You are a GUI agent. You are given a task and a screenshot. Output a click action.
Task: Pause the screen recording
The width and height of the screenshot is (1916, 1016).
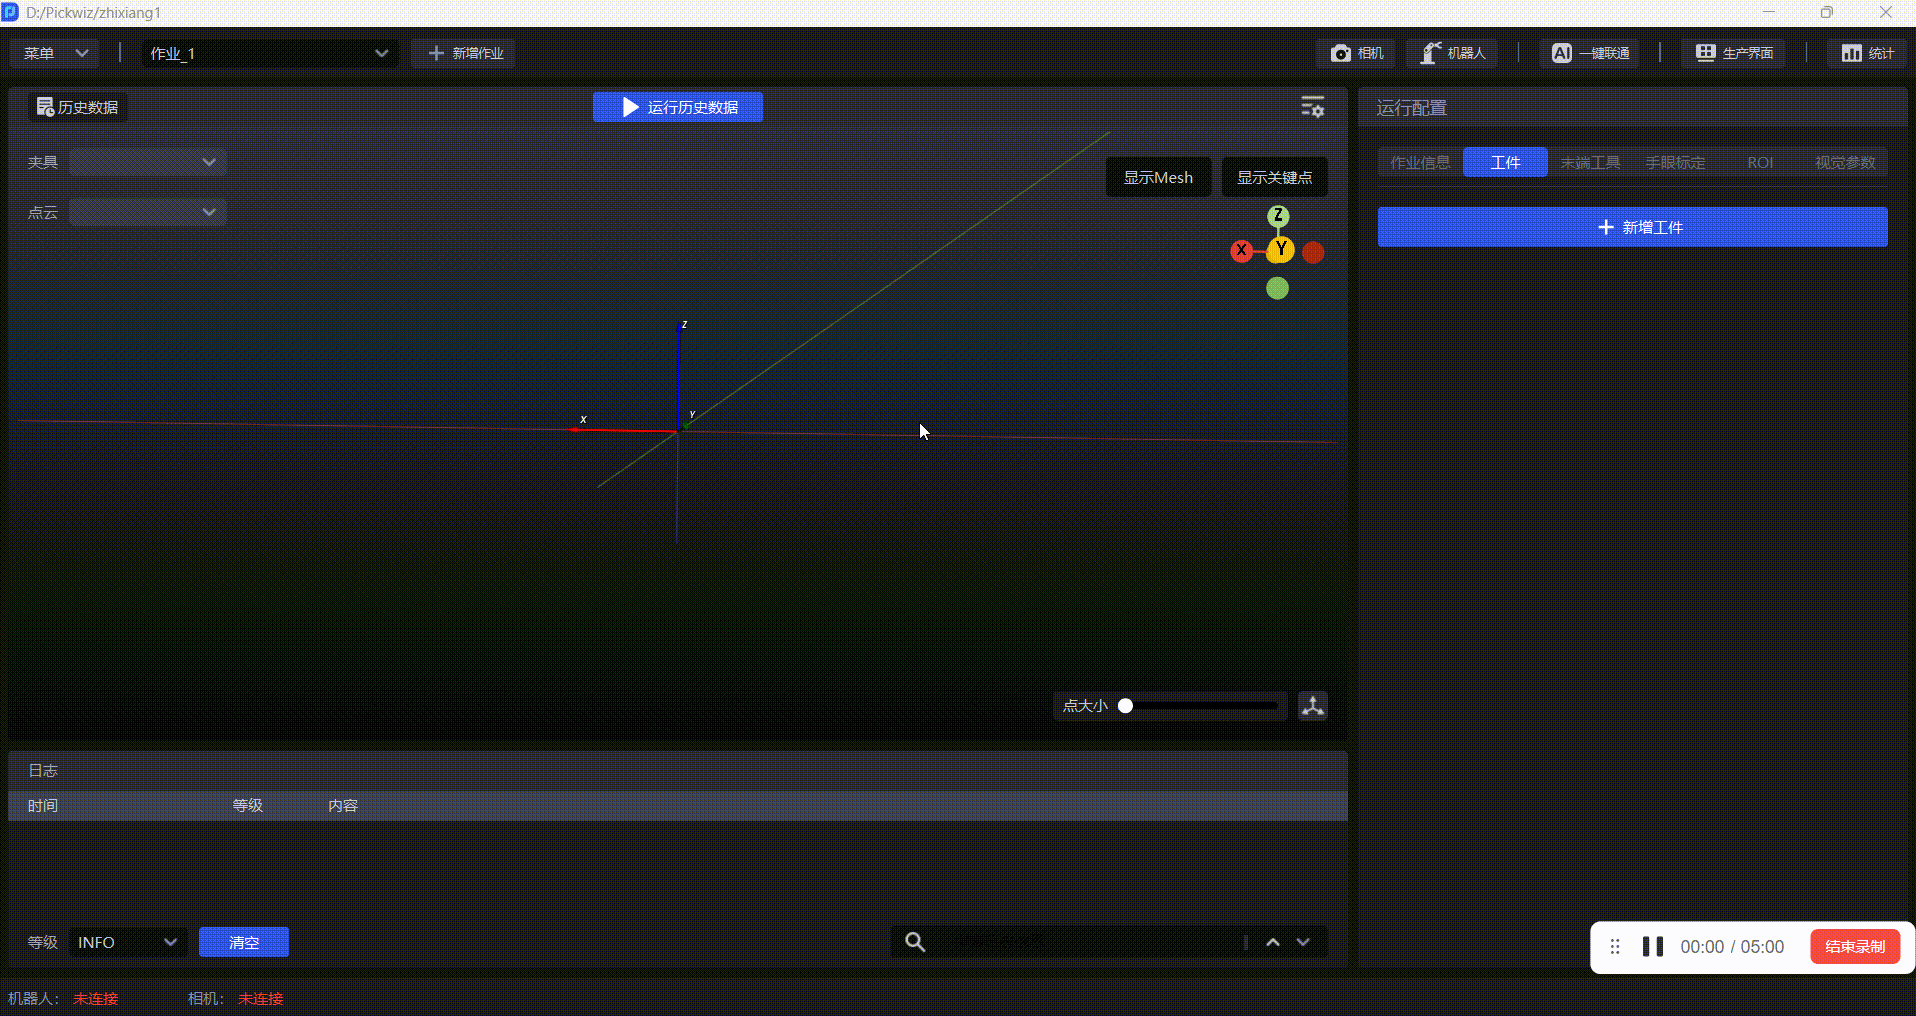(1652, 947)
